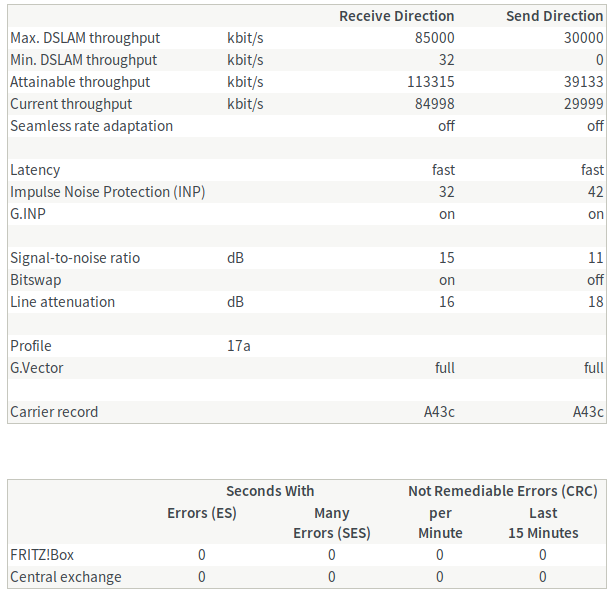The height and width of the screenshot is (595, 613).
Task: Click the Signal-to-noise ratio label
Action: pos(75,258)
